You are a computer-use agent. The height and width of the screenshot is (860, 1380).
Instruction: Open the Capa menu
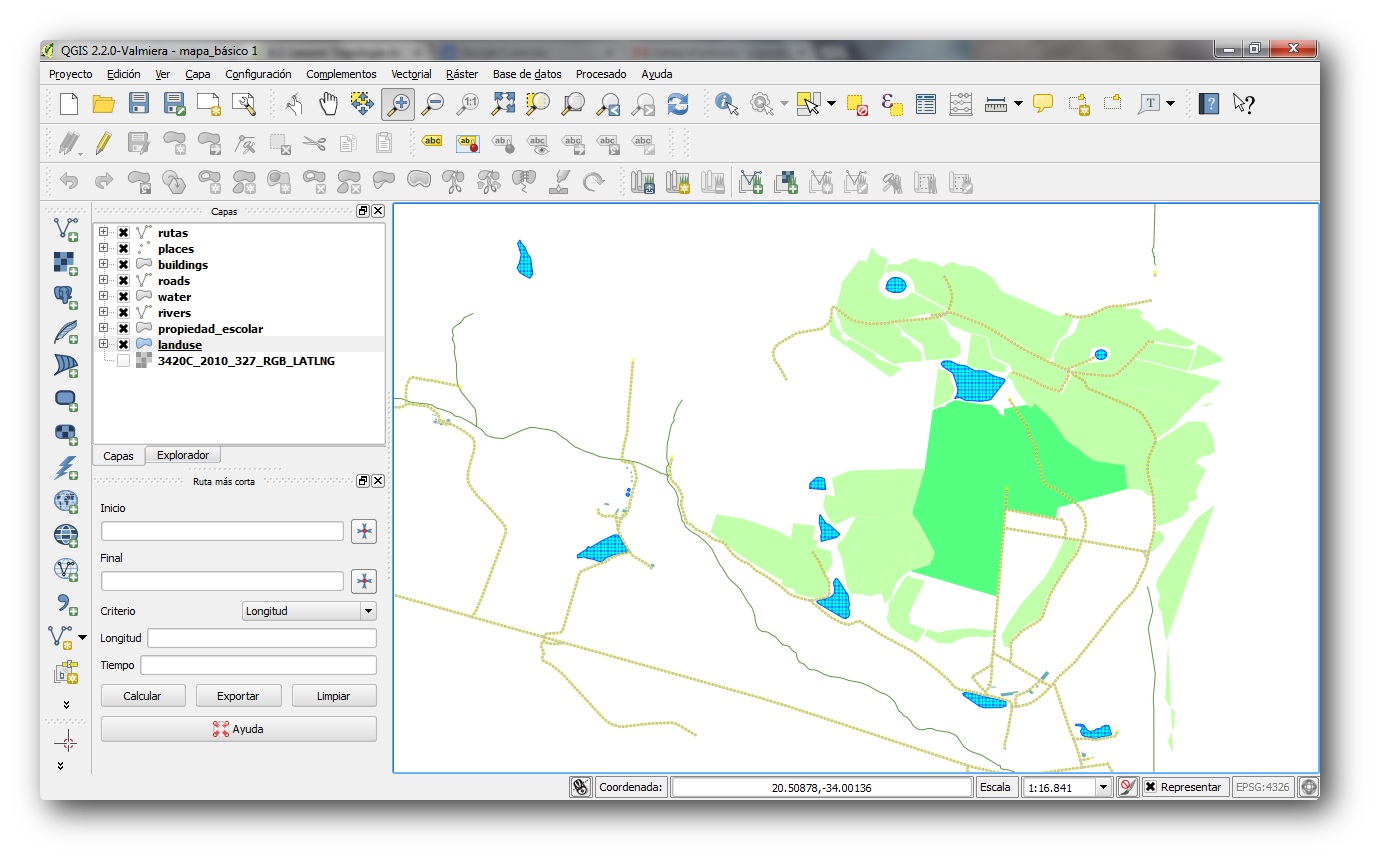click(x=198, y=74)
